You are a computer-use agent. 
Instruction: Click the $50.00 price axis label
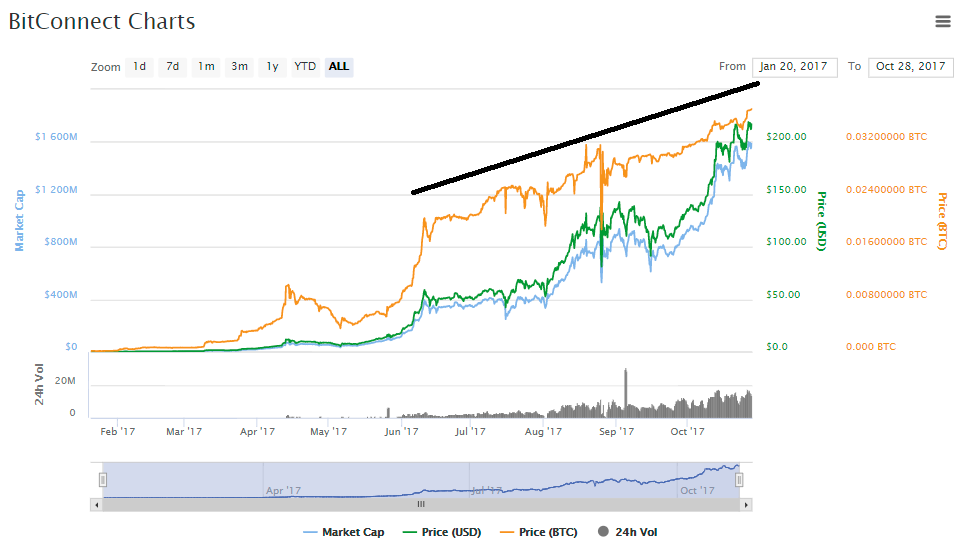[x=783, y=295]
